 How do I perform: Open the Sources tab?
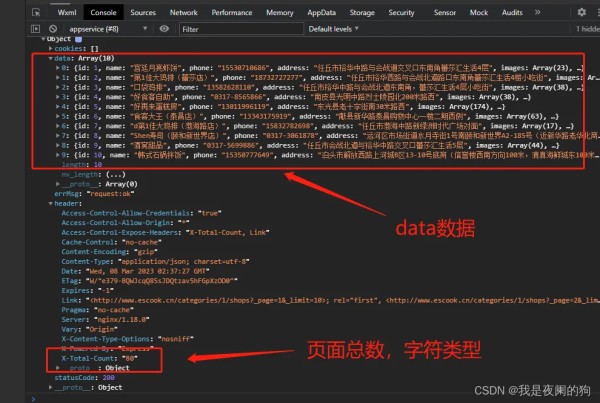click(x=143, y=13)
